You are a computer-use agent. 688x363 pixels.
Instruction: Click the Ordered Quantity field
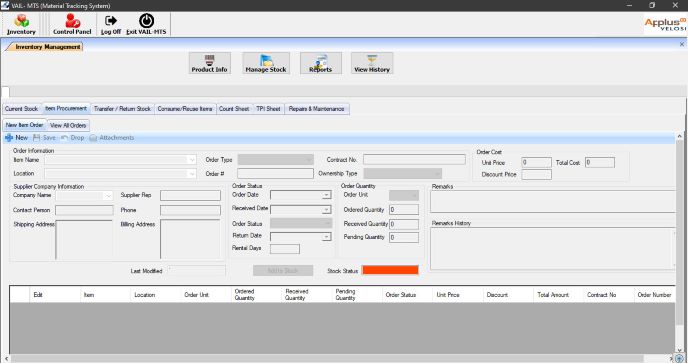(404, 210)
